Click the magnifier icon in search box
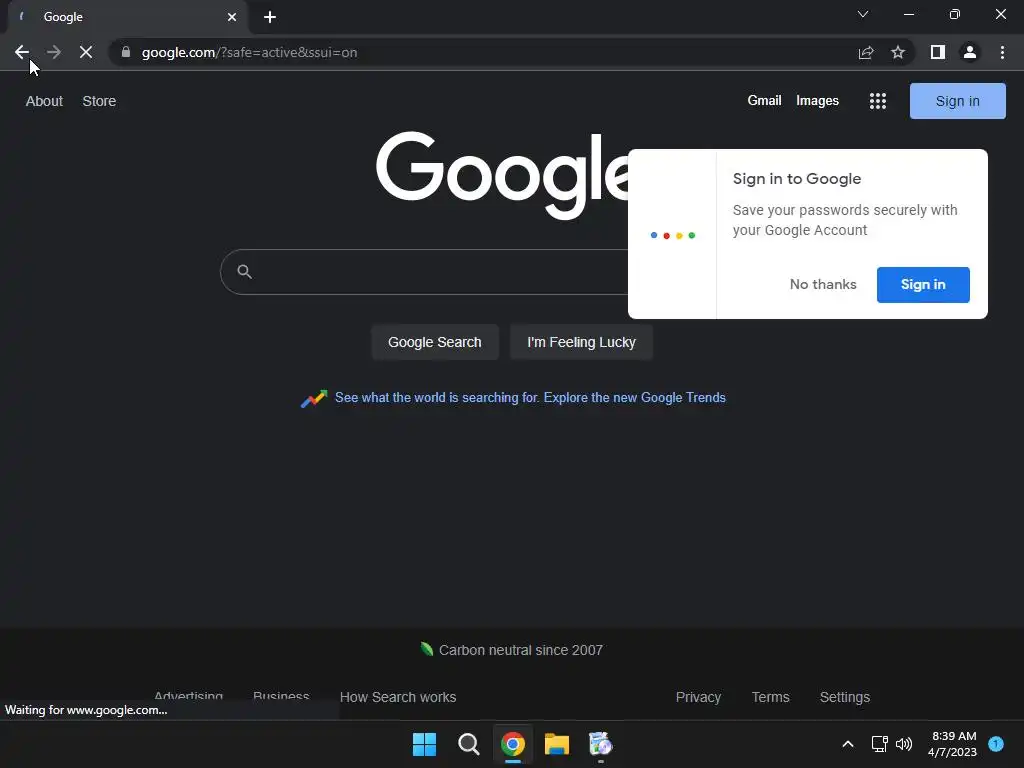The image size is (1024, 768). 244,272
